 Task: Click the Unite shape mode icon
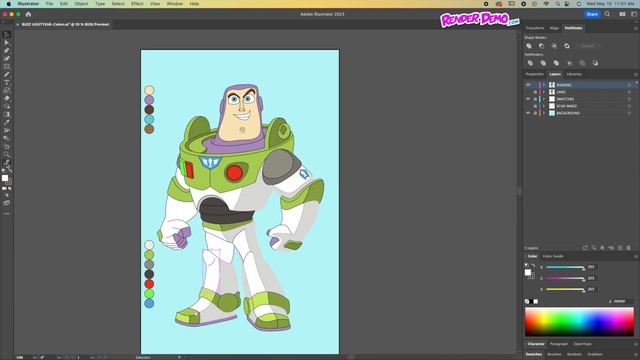pyautogui.click(x=529, y=46)
